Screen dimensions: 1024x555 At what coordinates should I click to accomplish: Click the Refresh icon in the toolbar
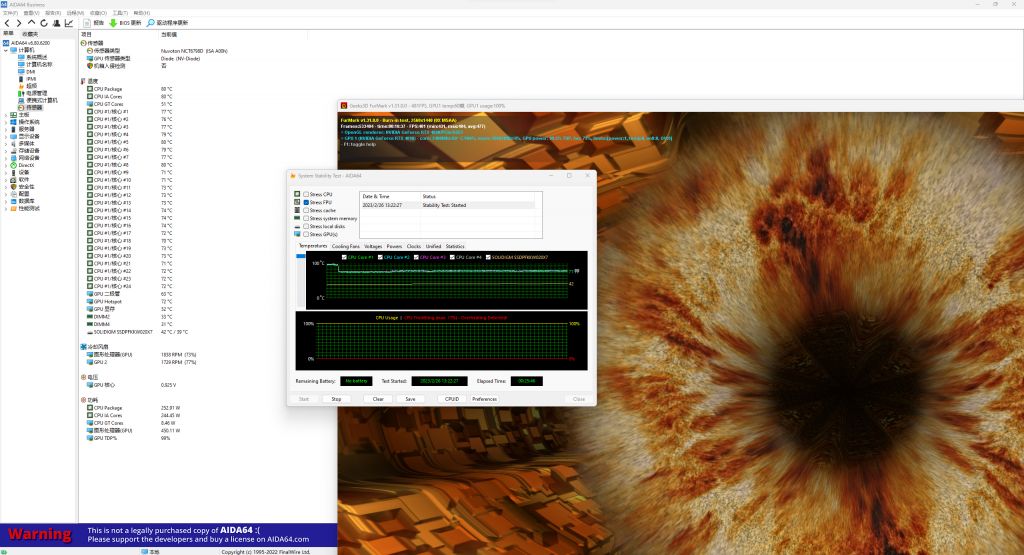(43, 22)
